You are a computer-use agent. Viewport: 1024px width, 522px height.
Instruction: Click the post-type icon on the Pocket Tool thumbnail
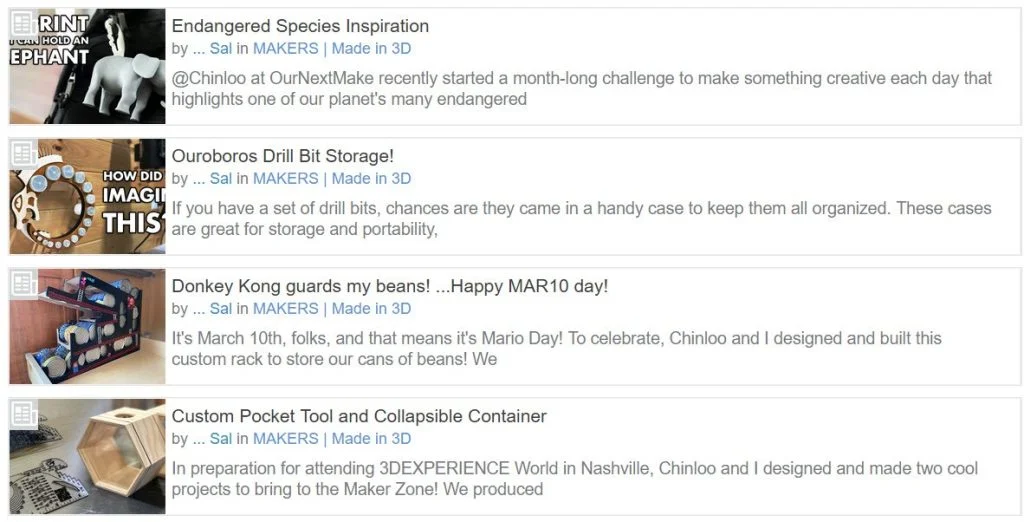[22, 413]
